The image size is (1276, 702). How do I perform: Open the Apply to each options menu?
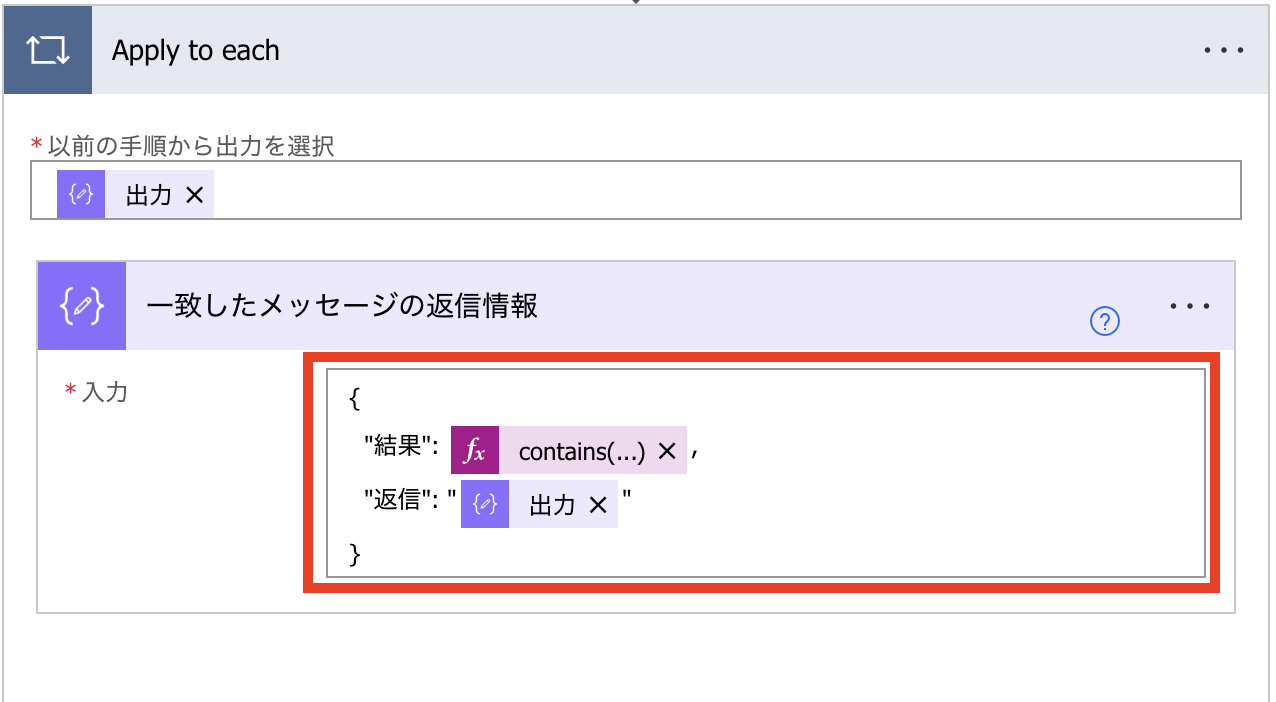pos(1225,49)
